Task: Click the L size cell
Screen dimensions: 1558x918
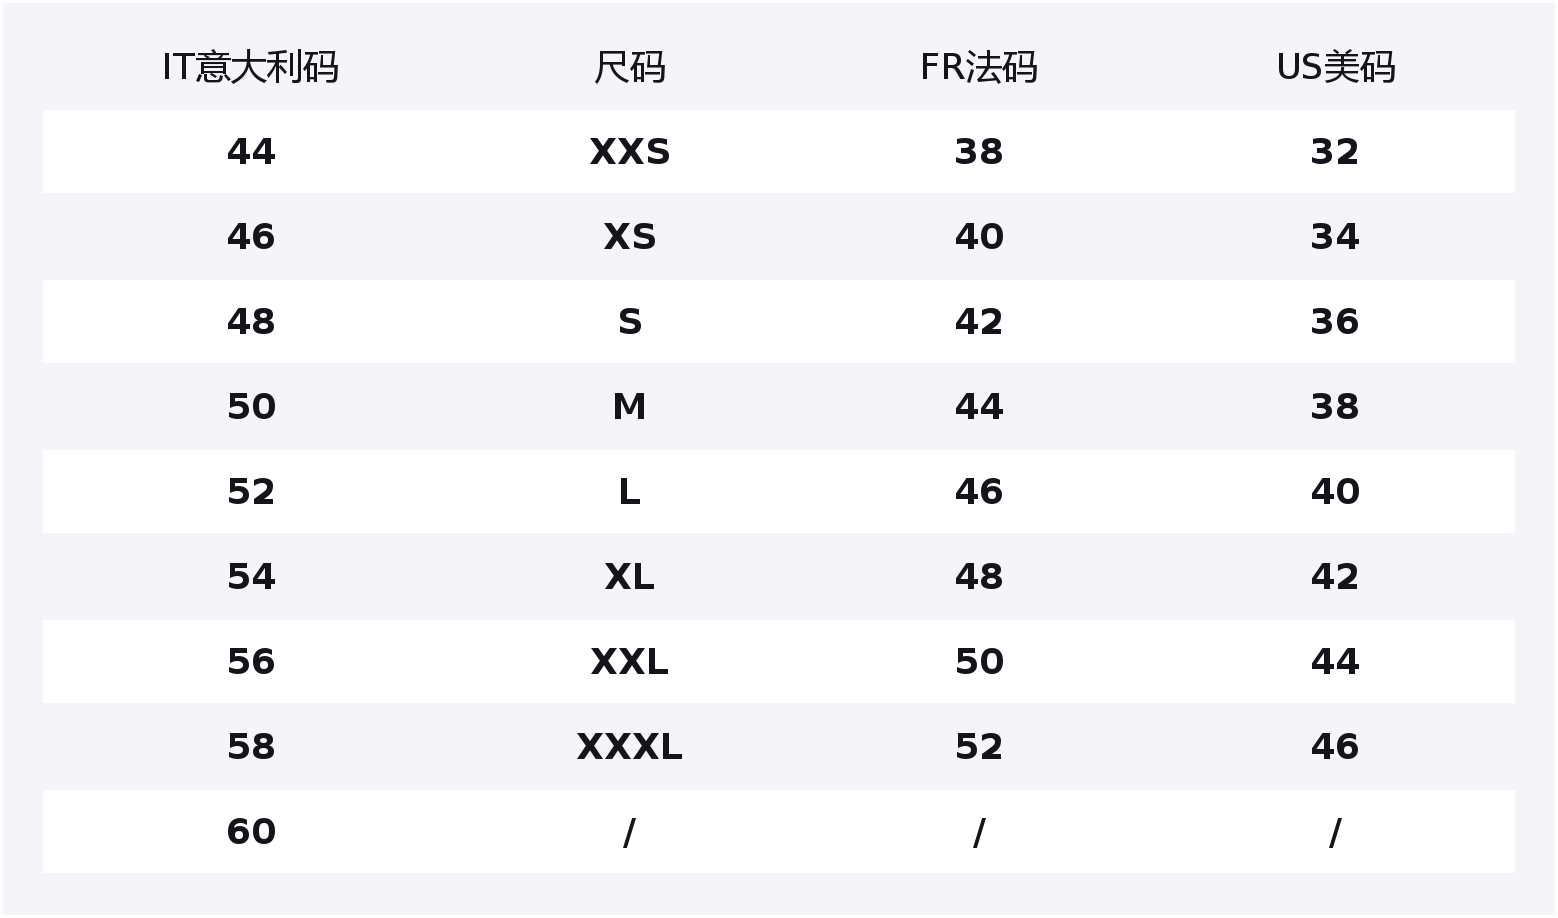Action: (629, 492)
